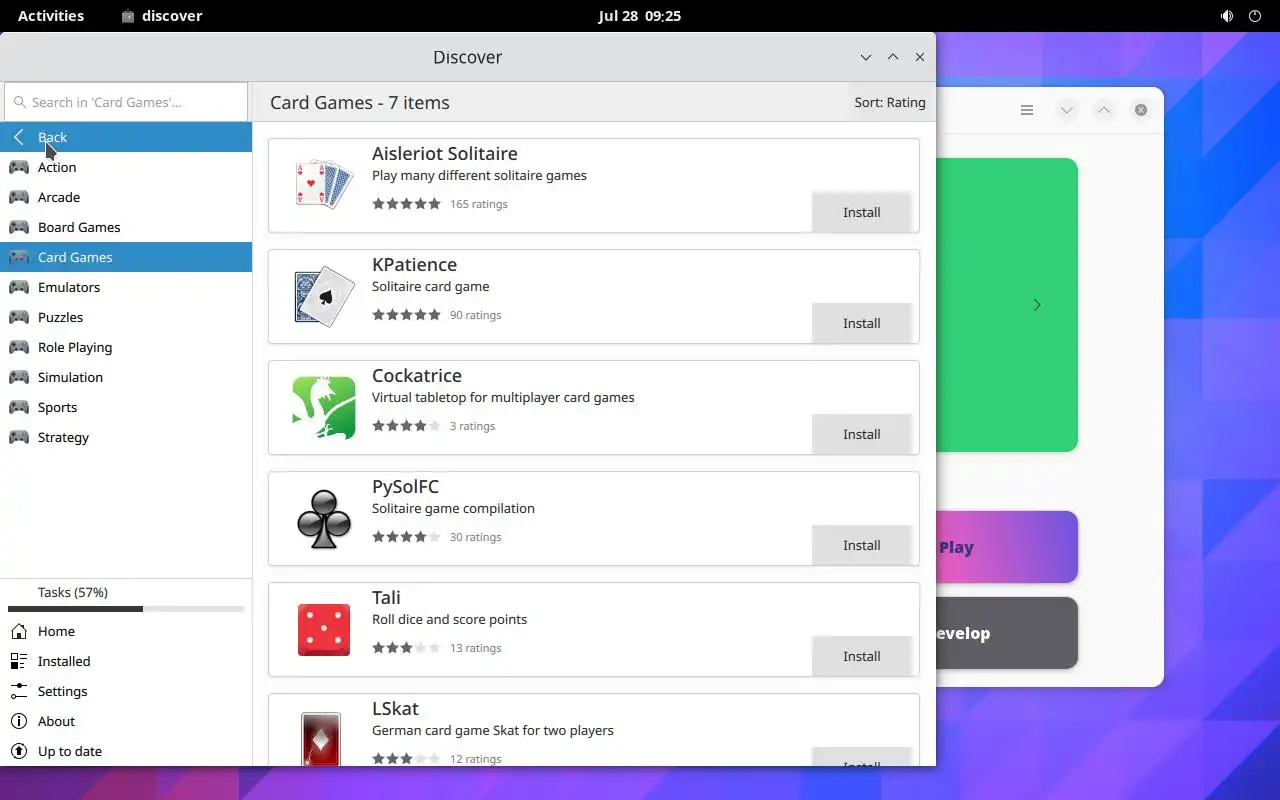Go Back to the previous category list

tap(126, 137)
